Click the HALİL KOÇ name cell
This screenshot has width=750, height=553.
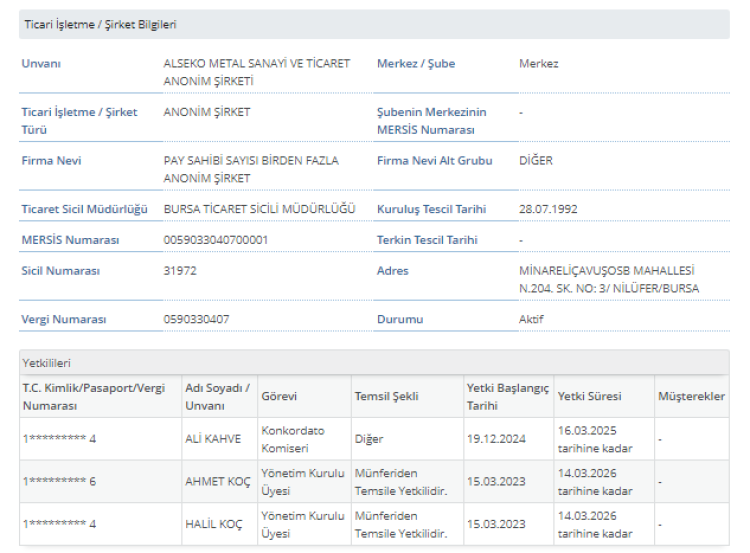[x=213, y=524]
